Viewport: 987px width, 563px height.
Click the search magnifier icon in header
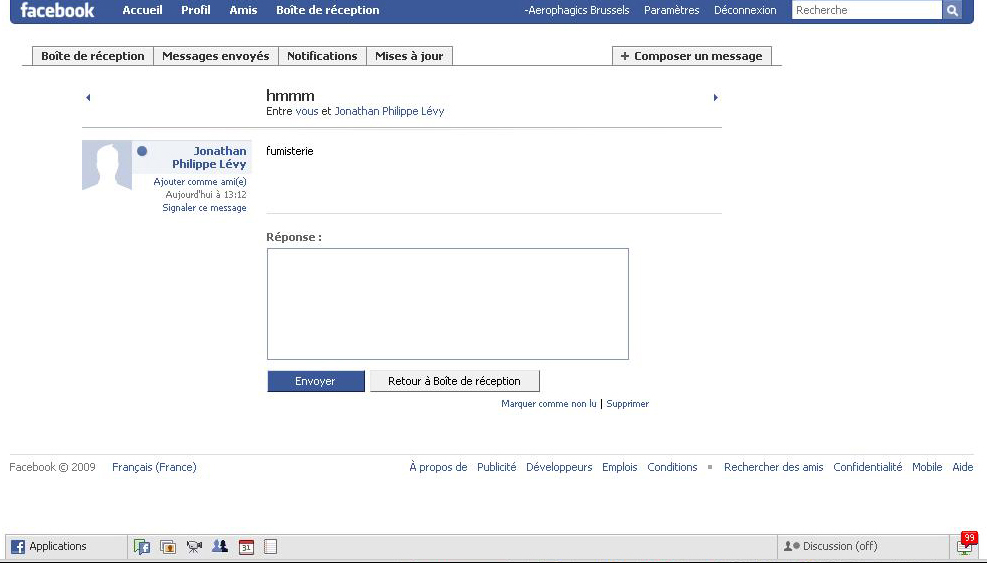(x=952, y=11)
